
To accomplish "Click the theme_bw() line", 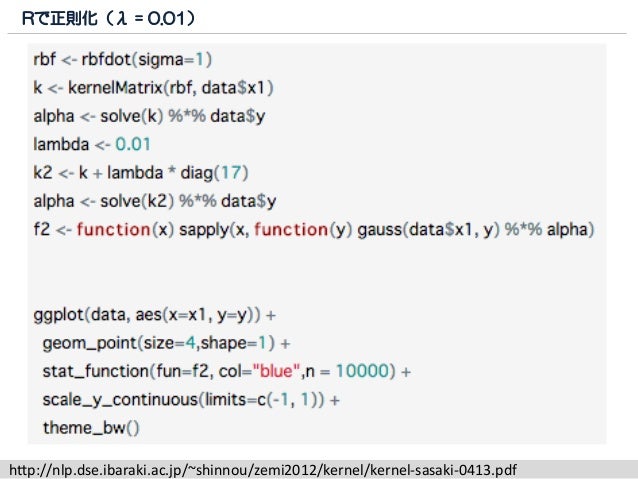I will [x=91, y=428].
